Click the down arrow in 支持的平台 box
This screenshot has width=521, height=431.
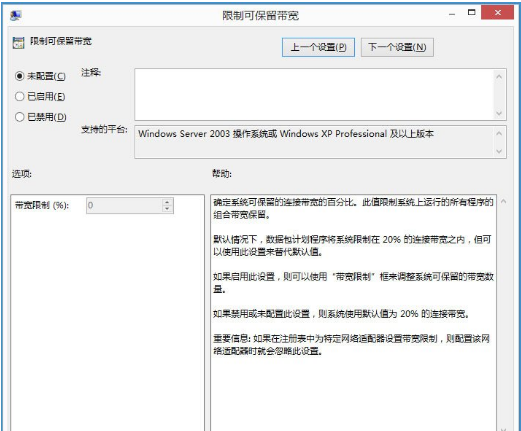pos(499,151)
